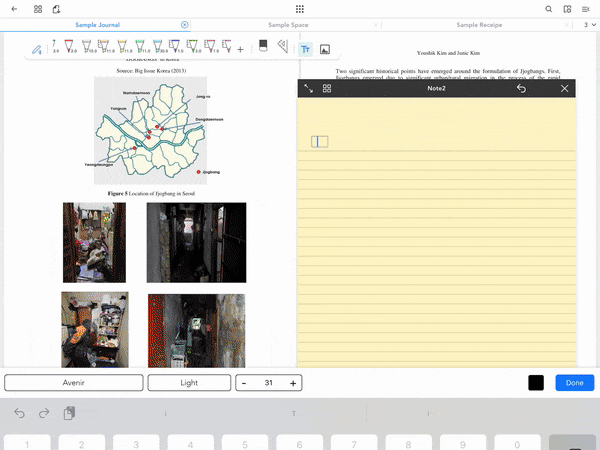Tap the Seoul Jjogbang location map
Image resolution: width=600 pixels, height=450 pixels.
click(150, 130)
